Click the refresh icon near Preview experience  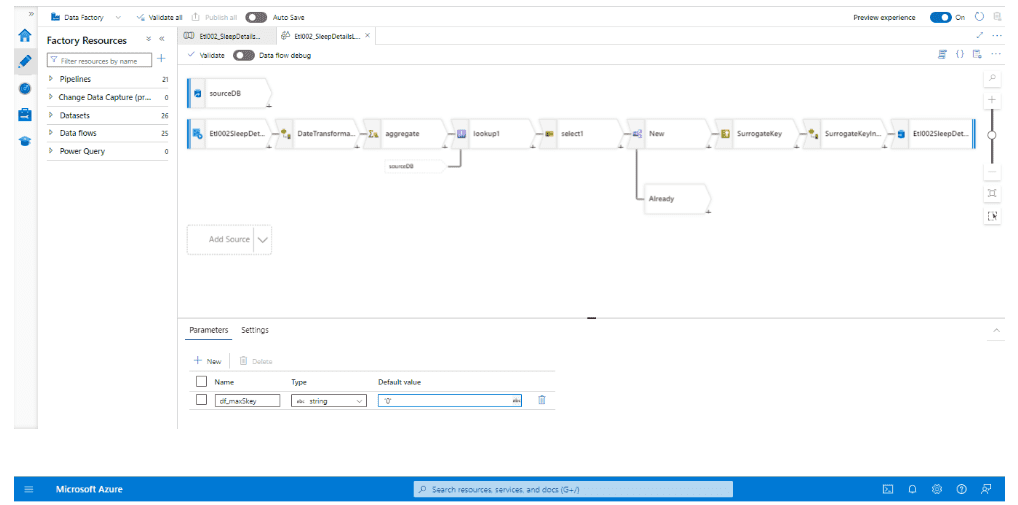coord(980,17)
